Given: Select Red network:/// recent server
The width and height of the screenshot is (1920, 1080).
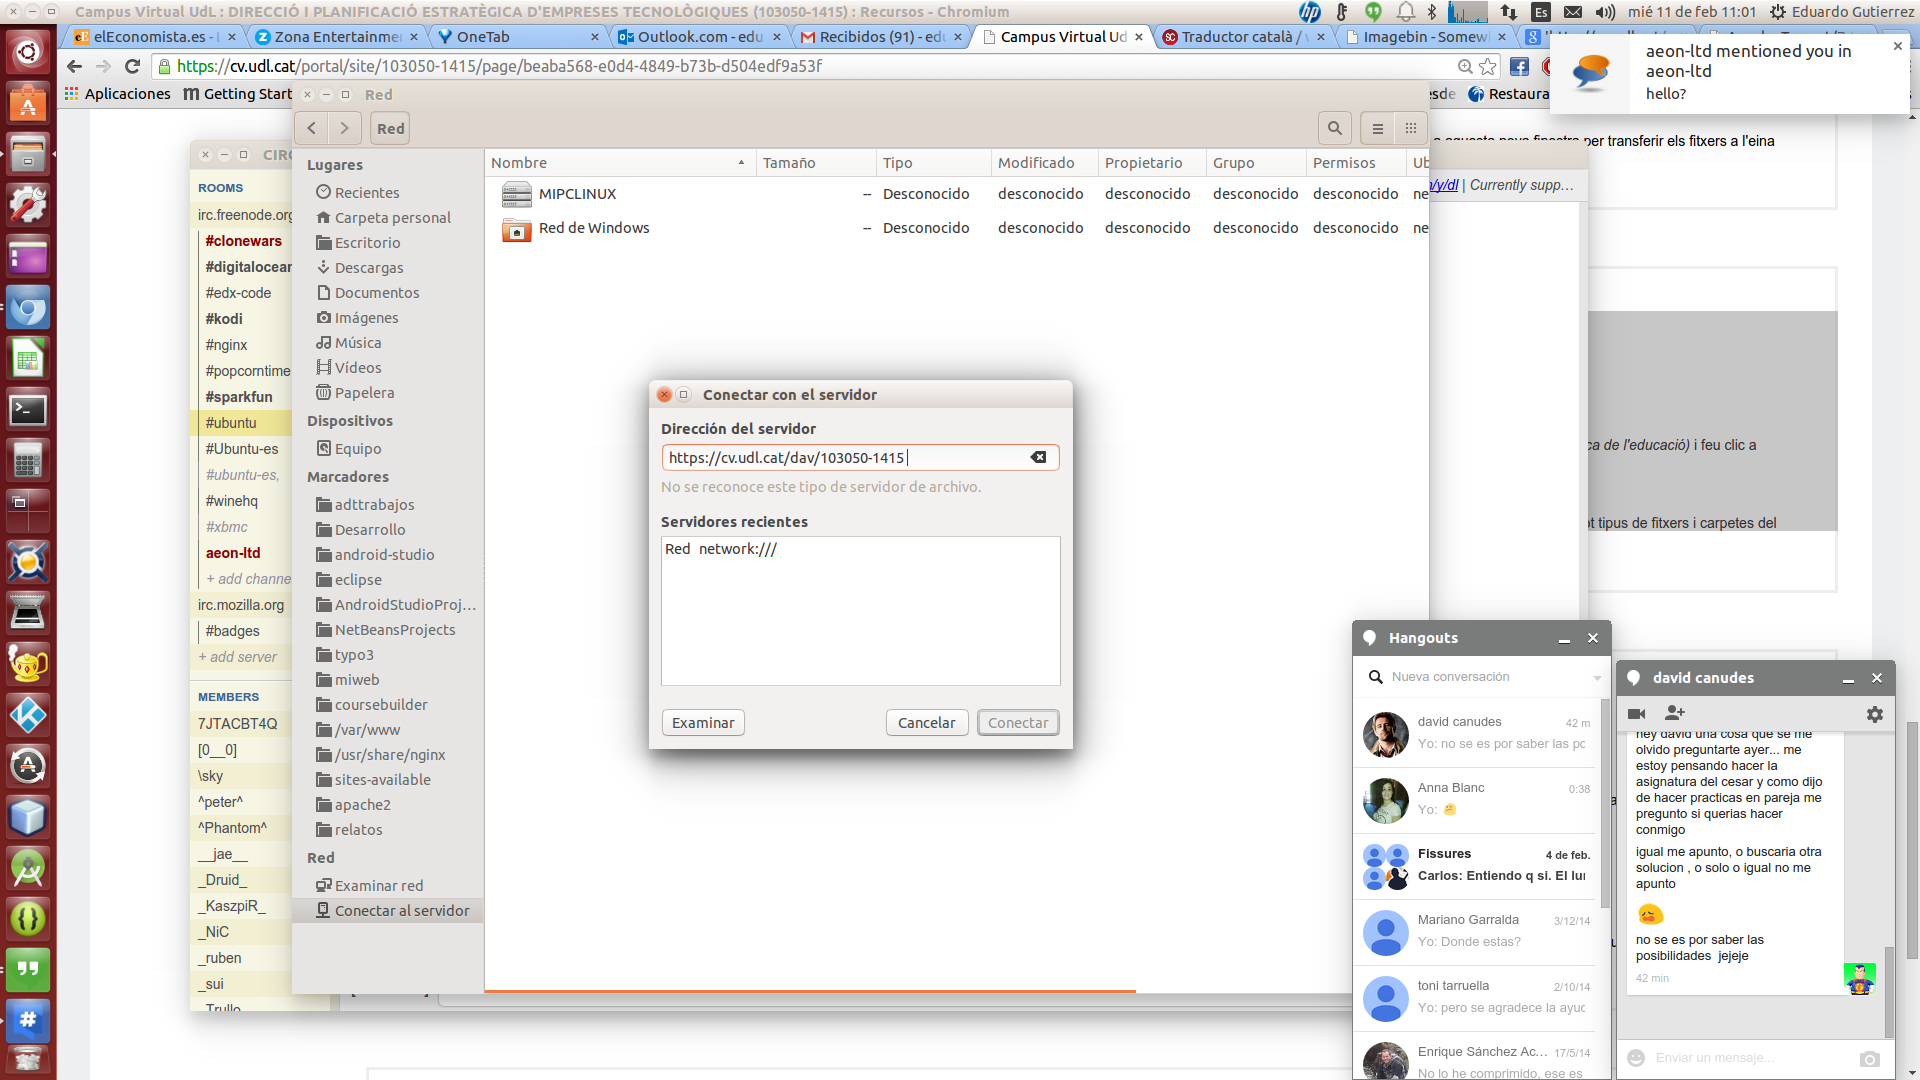Looking at the screenshot, I should coord(860,549).
